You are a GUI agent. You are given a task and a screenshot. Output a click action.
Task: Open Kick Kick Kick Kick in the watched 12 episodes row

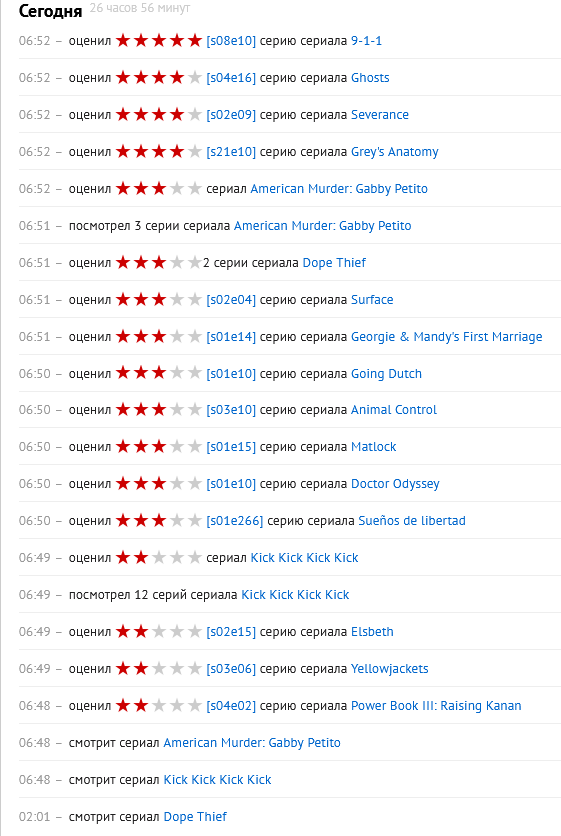(295, 595)
